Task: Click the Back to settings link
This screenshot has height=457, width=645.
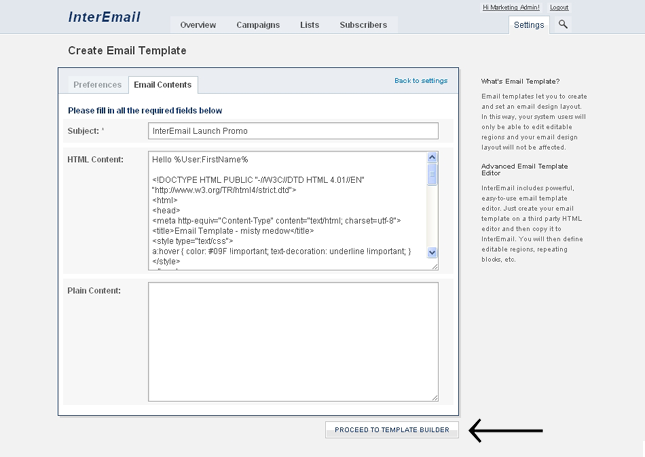Action: [421, 81]
